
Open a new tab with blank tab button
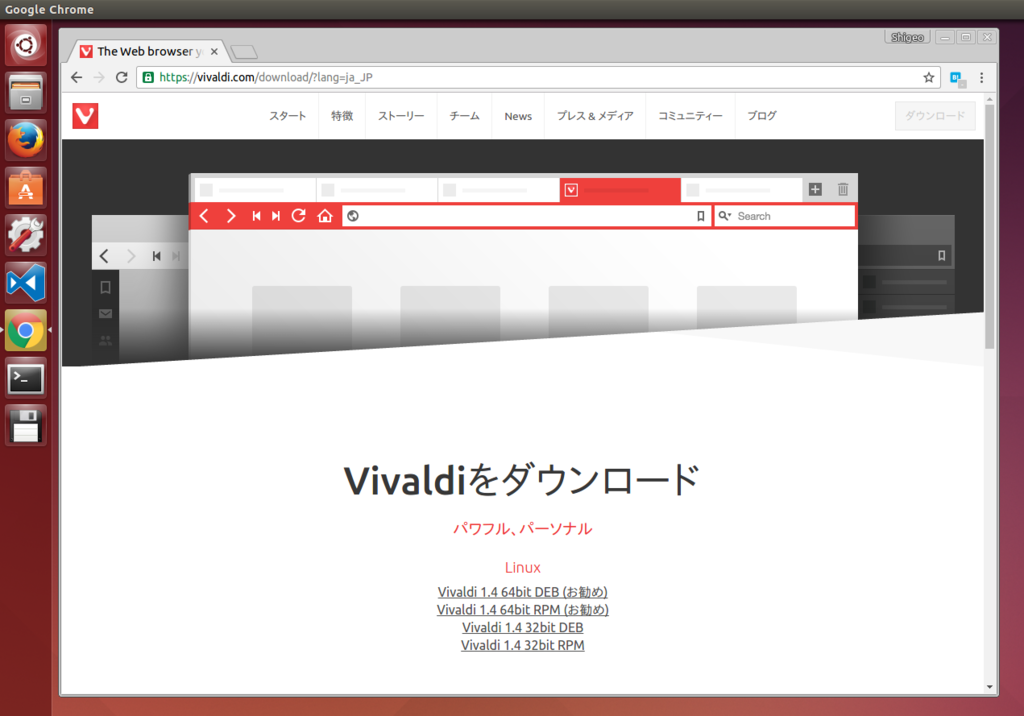pos(244,52)
